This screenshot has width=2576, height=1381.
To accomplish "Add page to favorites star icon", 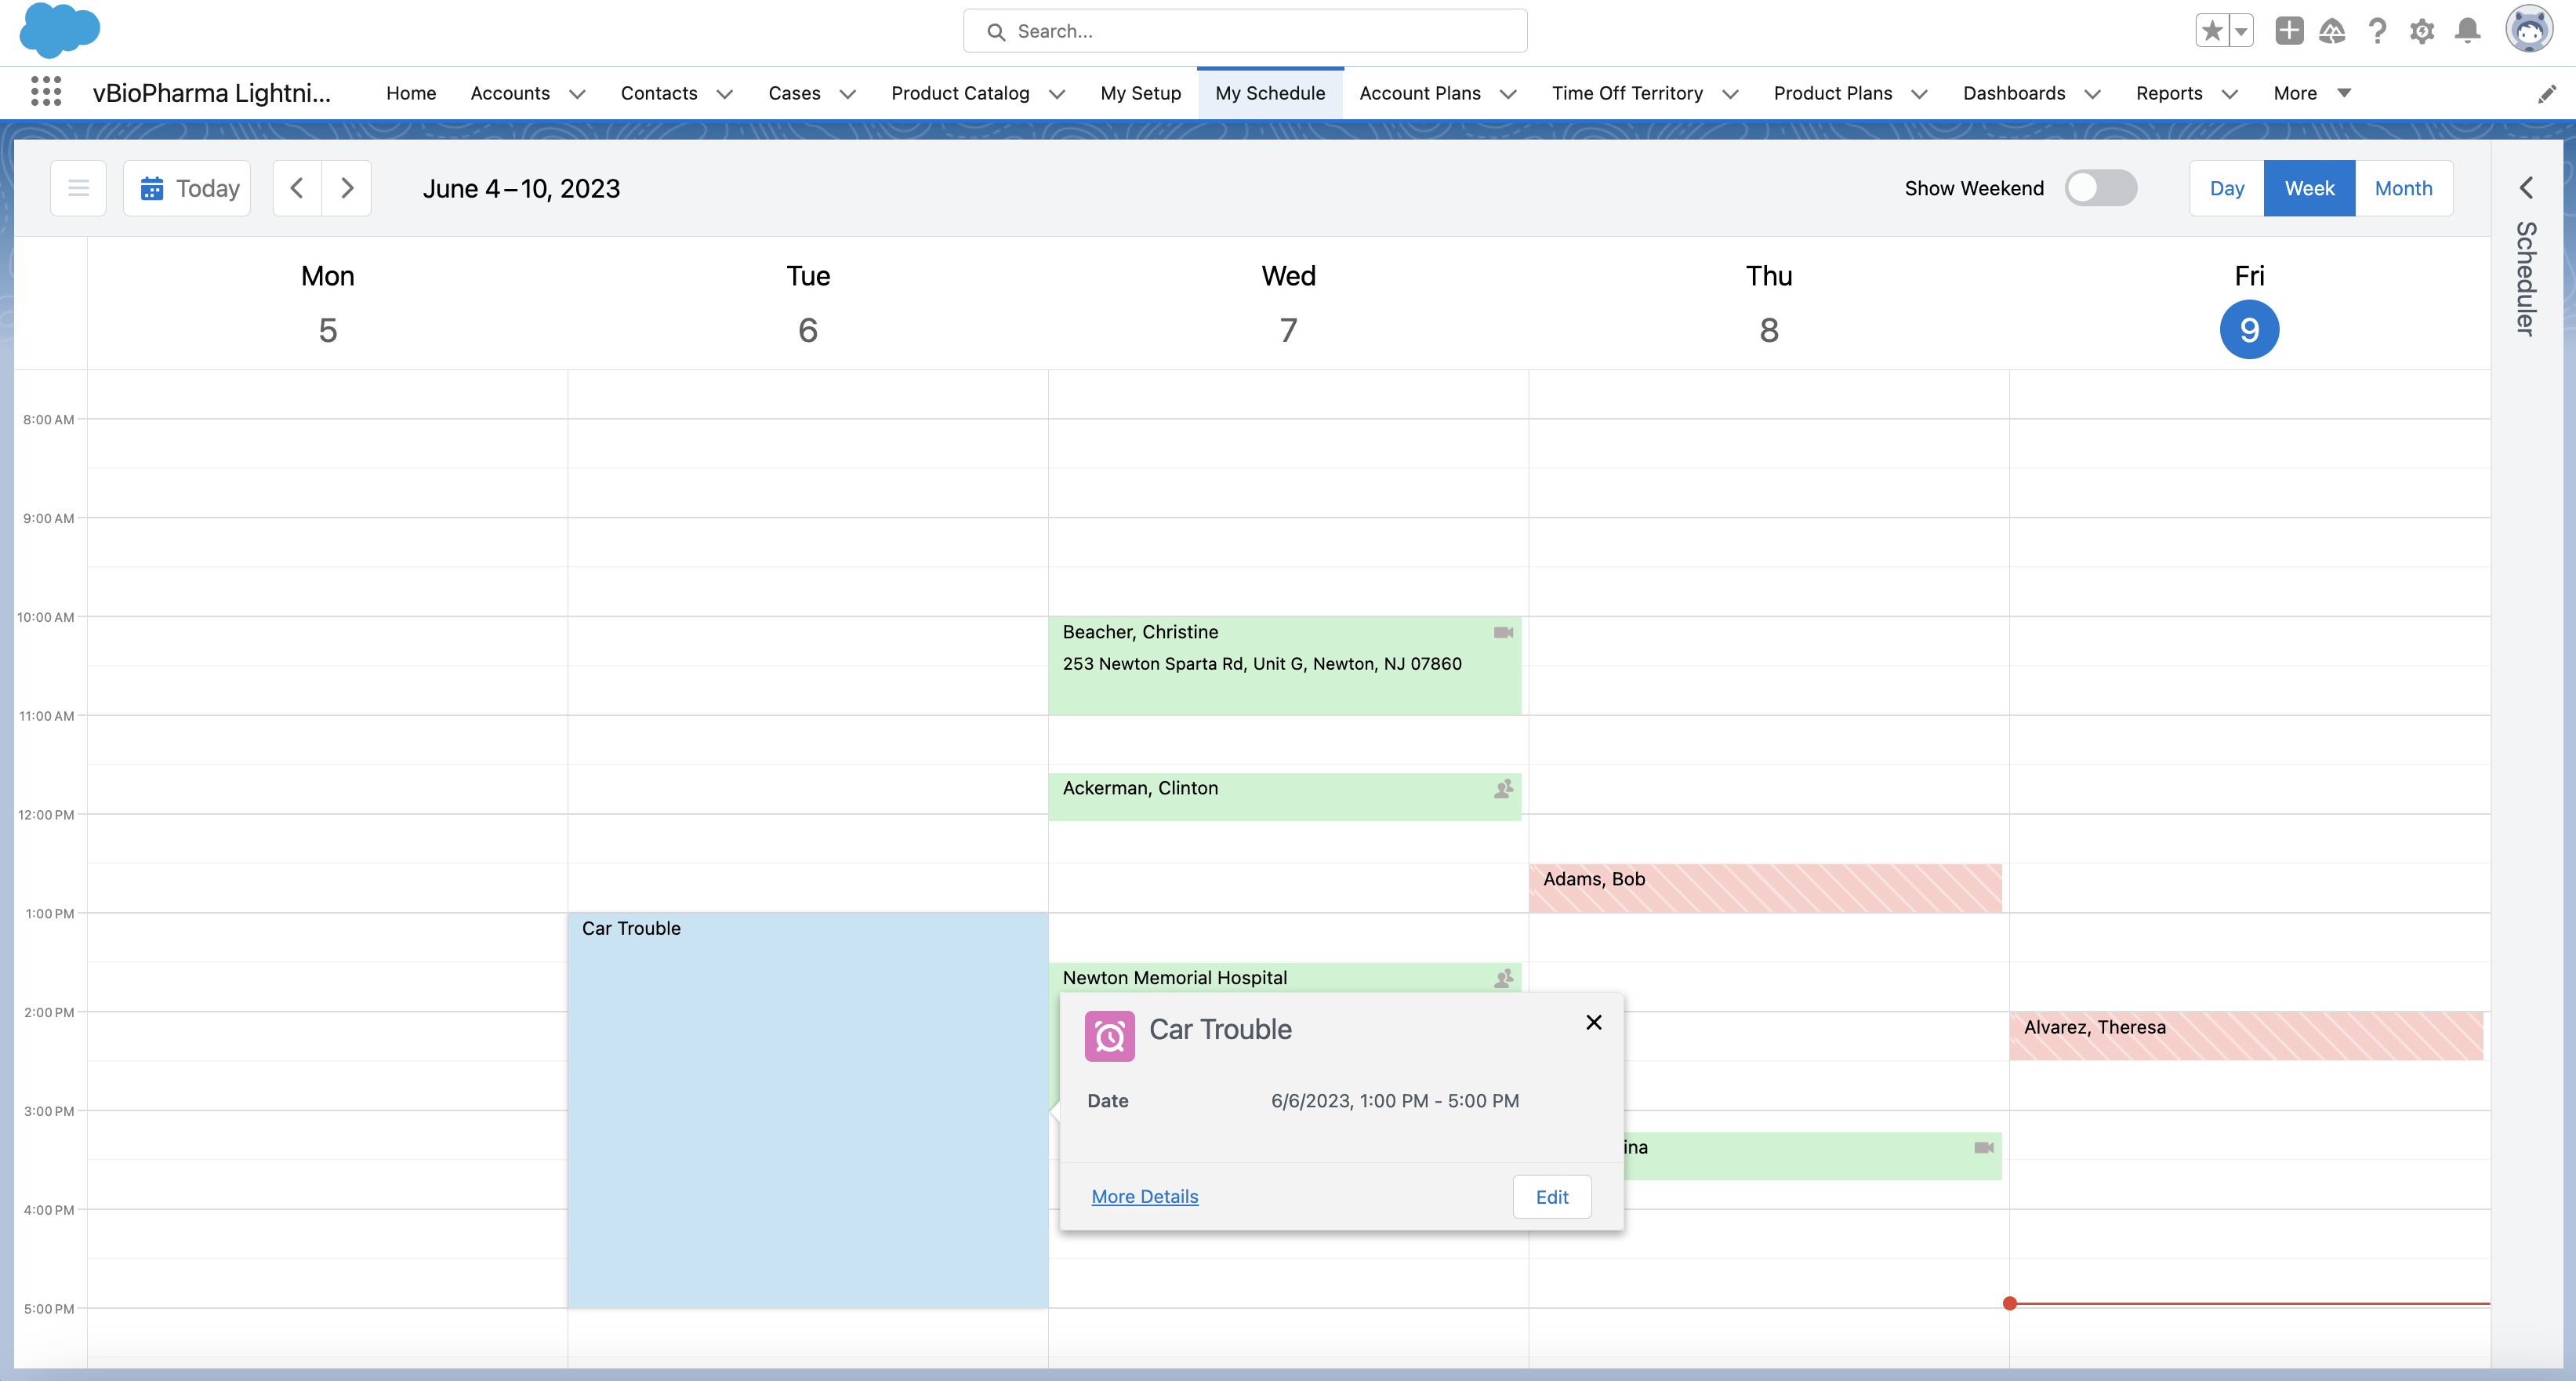I will coord(2212,31).
